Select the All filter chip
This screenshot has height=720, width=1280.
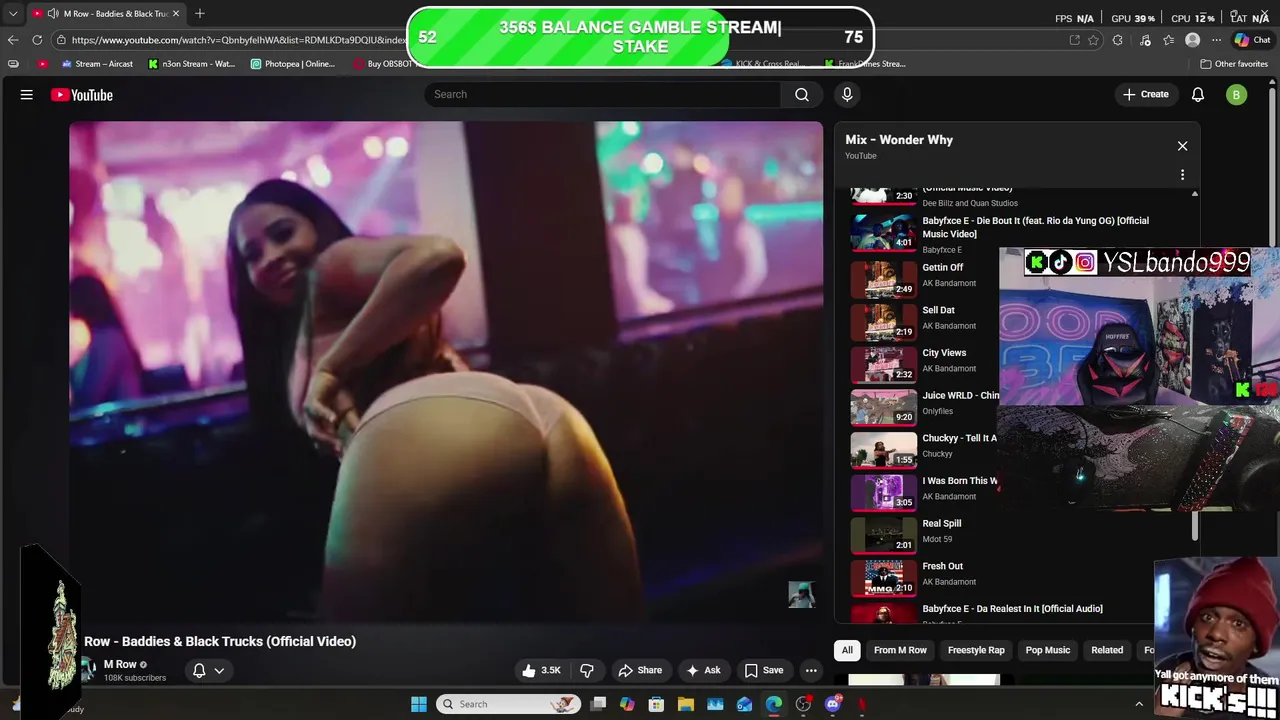pyautogui.click(x=847, y=650)
